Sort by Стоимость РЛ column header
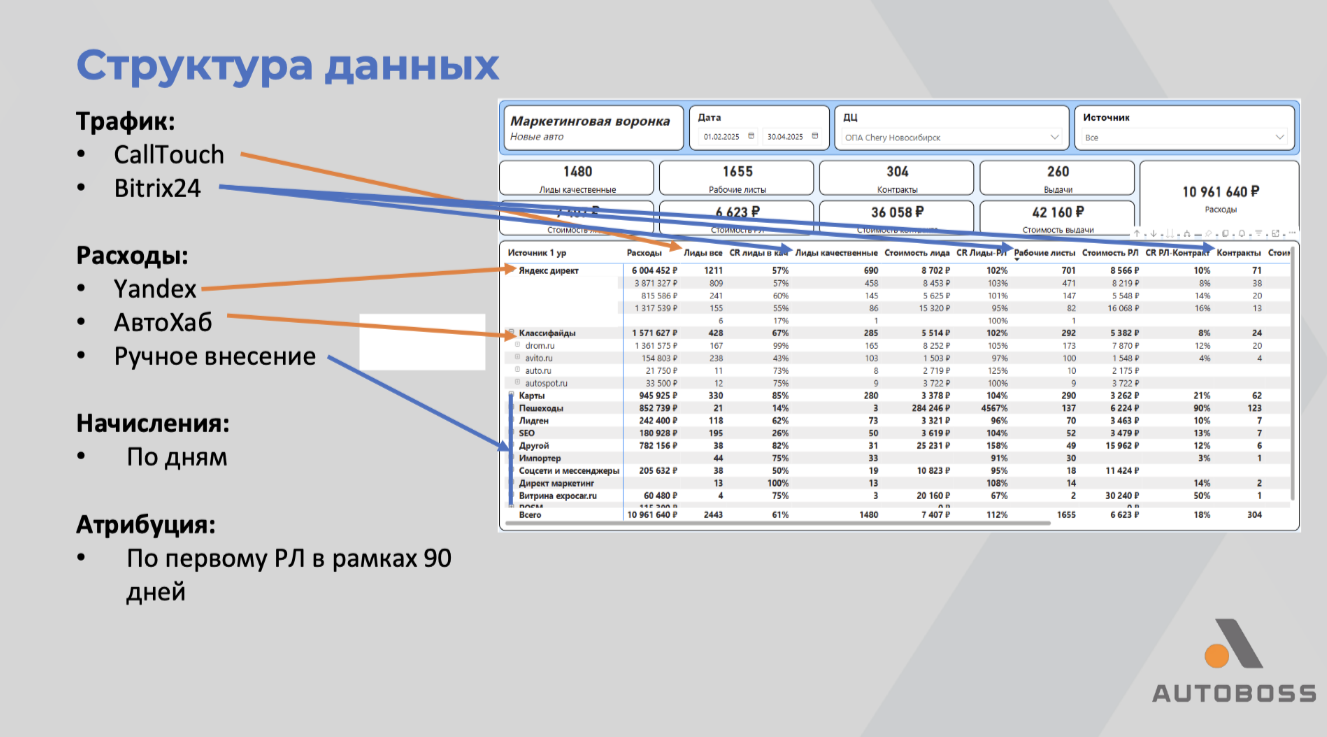 tap(1110, 253)
